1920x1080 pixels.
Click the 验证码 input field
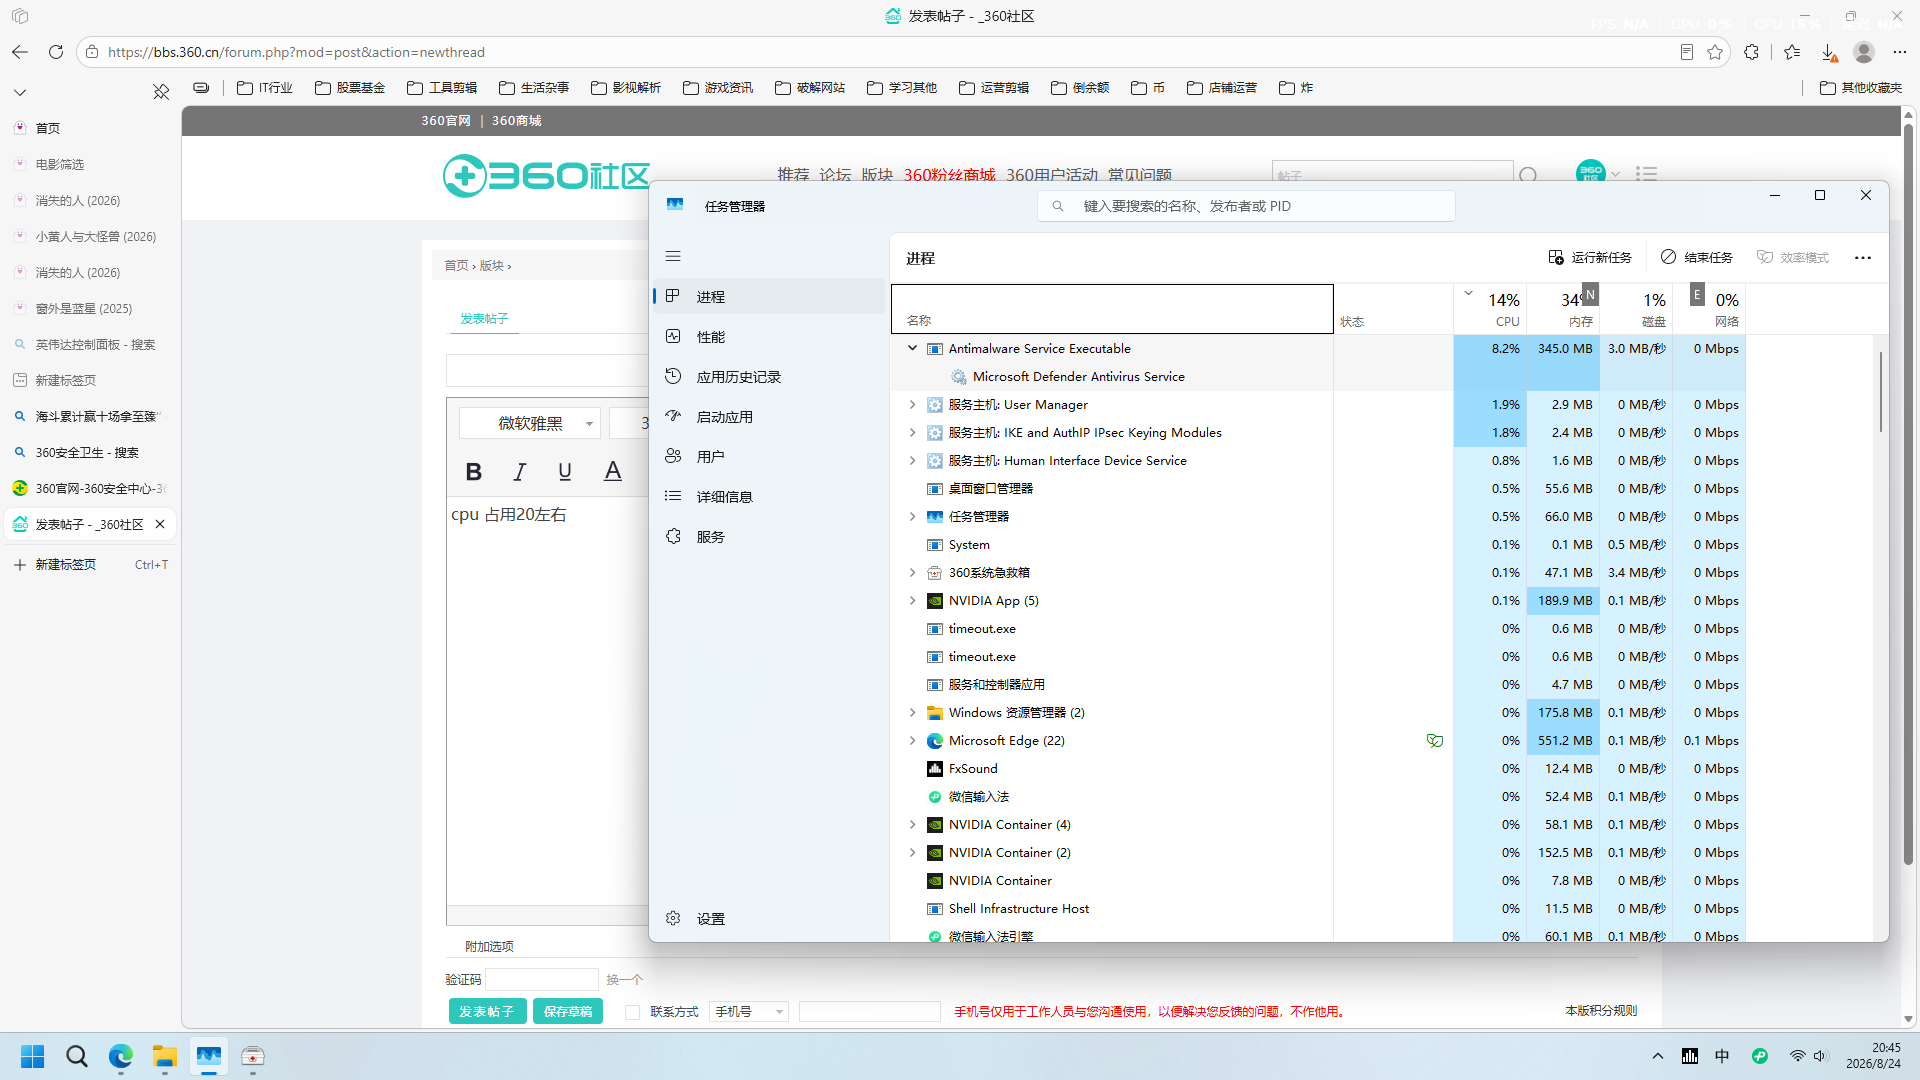(x=542, y=979)
